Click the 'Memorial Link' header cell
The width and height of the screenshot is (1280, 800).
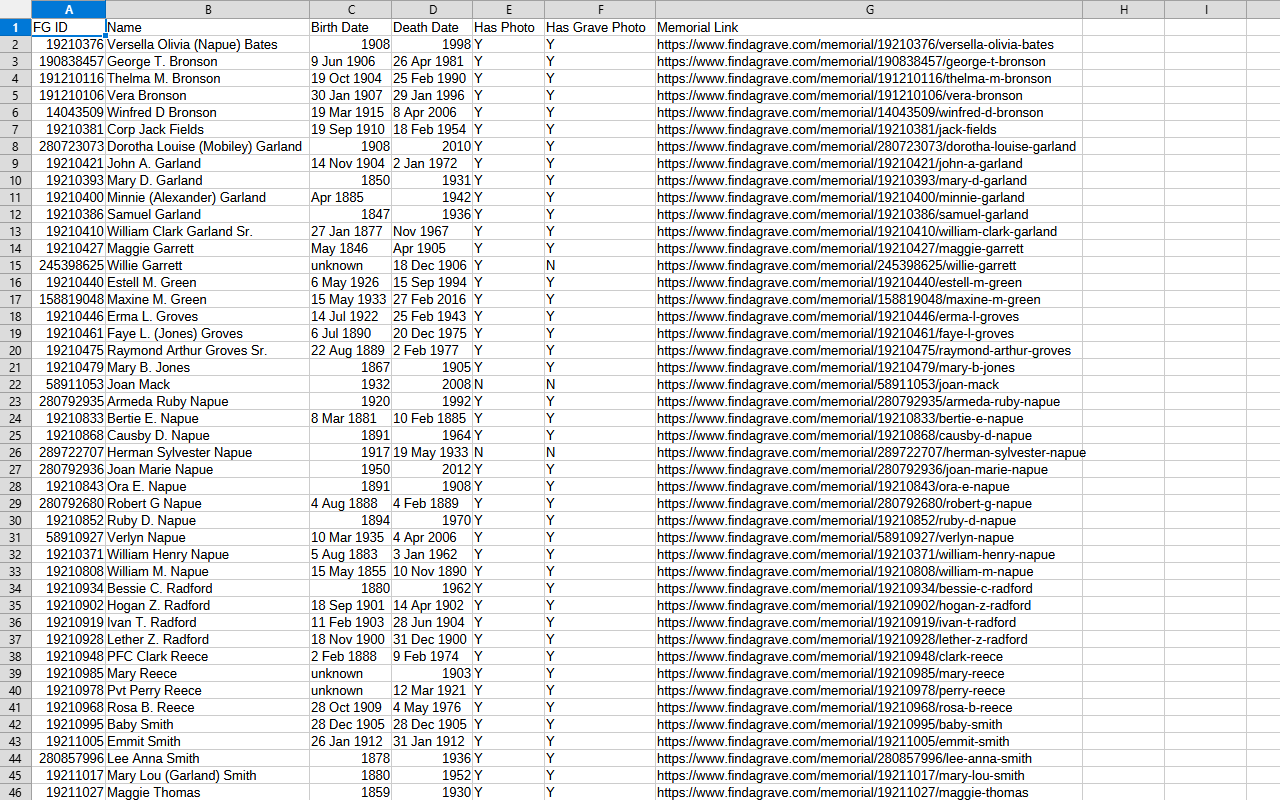pyautogui.click(x=869, y=27)
